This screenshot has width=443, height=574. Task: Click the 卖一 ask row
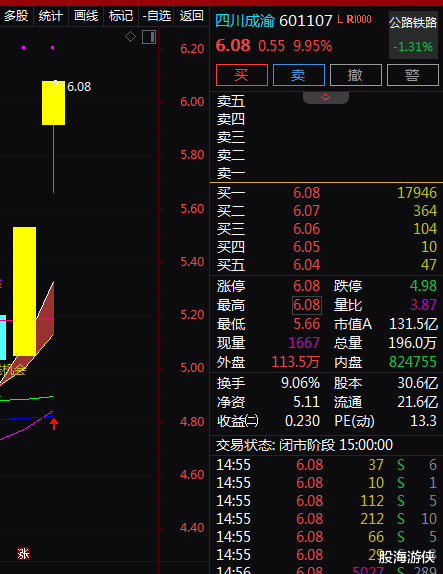point(326,173)
